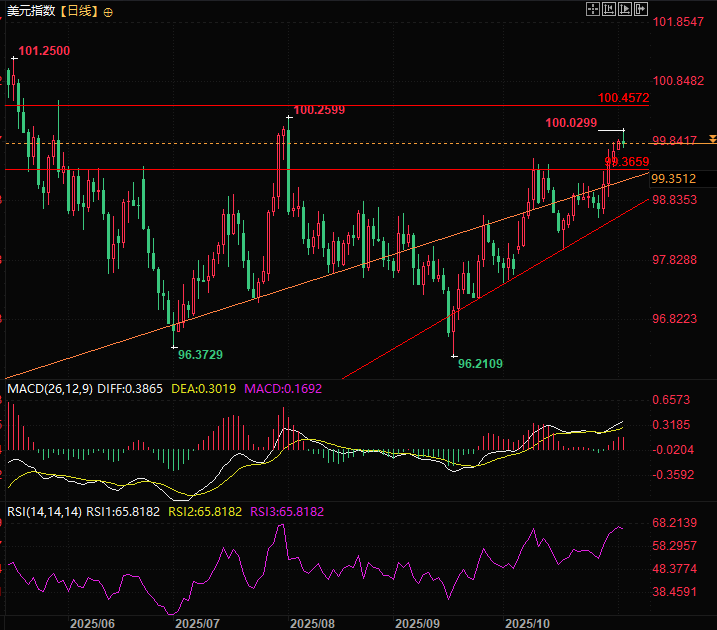Click the play-forward chart range icon
The width and height of the screenshot is (717, 630).
click(x=624, y=9)
